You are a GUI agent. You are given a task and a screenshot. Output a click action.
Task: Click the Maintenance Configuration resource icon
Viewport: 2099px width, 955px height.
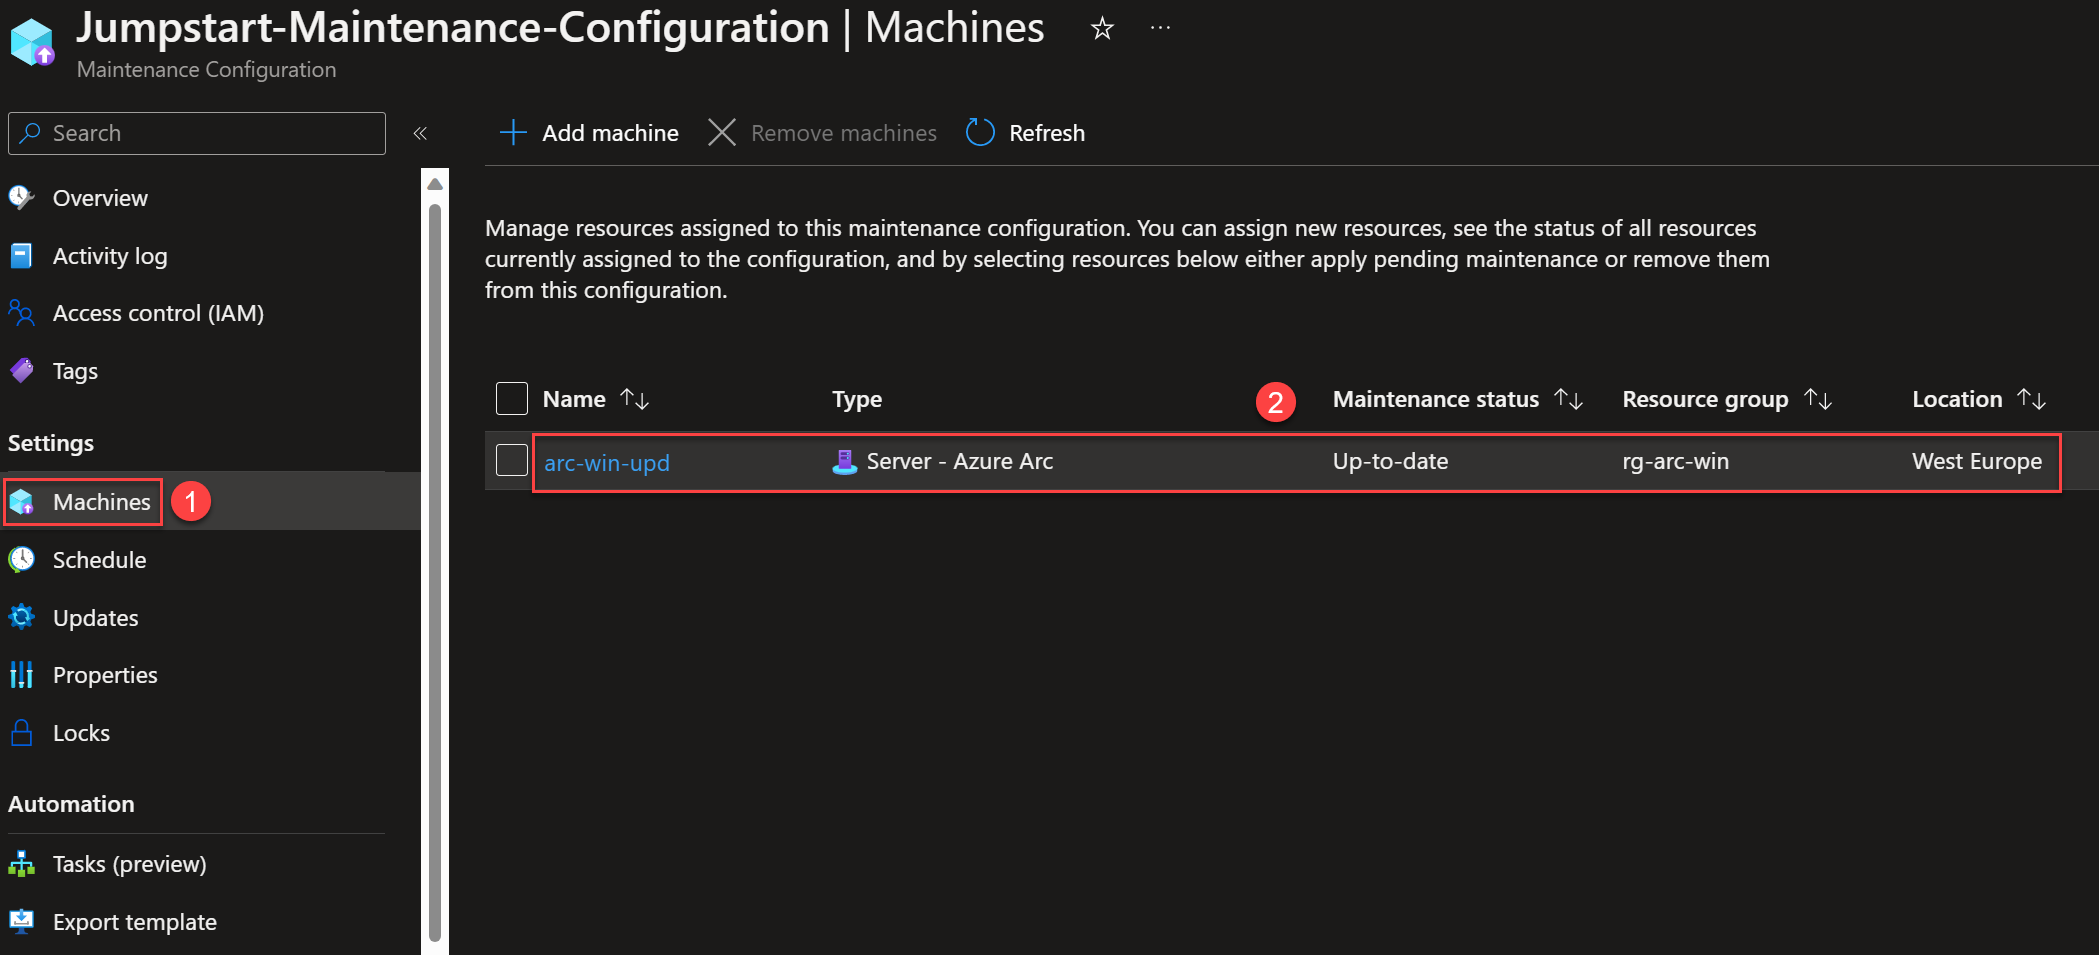(32, 42)
